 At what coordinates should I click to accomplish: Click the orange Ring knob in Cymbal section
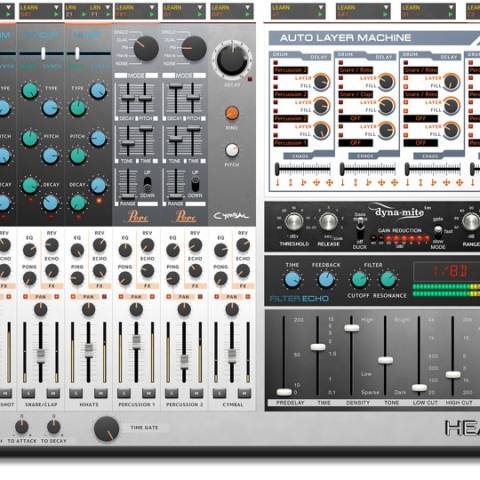click(232, 113)
